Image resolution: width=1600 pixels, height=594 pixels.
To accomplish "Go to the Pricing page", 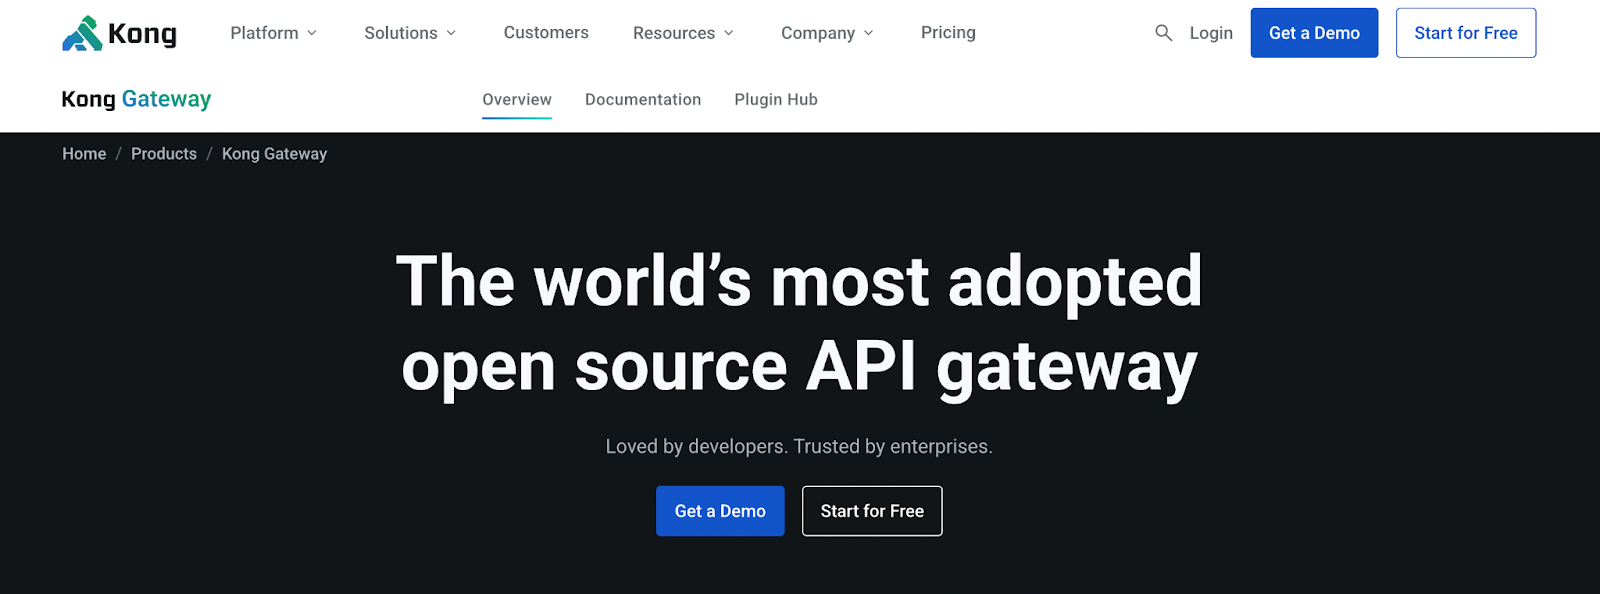I will tap(948, 33).
